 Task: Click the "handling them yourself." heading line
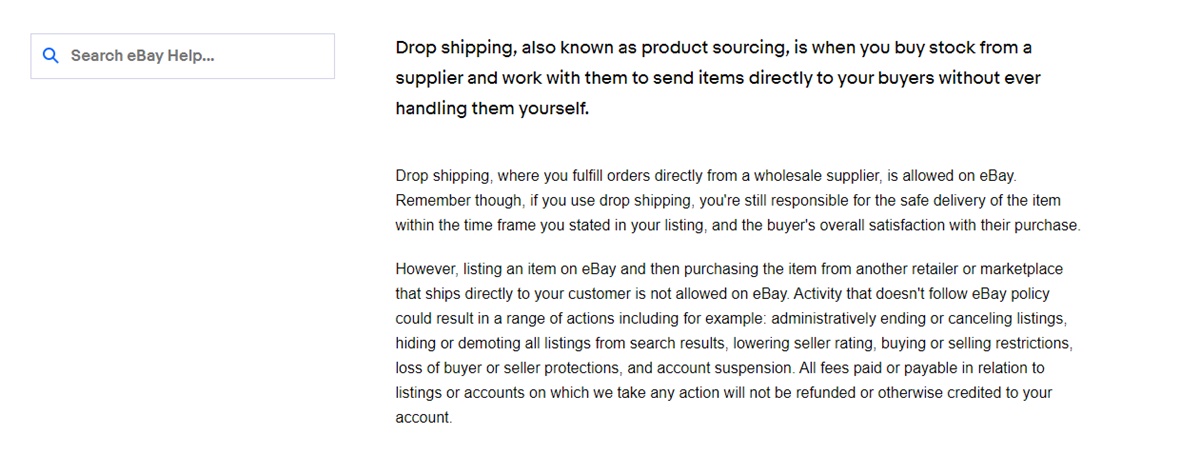492,109
